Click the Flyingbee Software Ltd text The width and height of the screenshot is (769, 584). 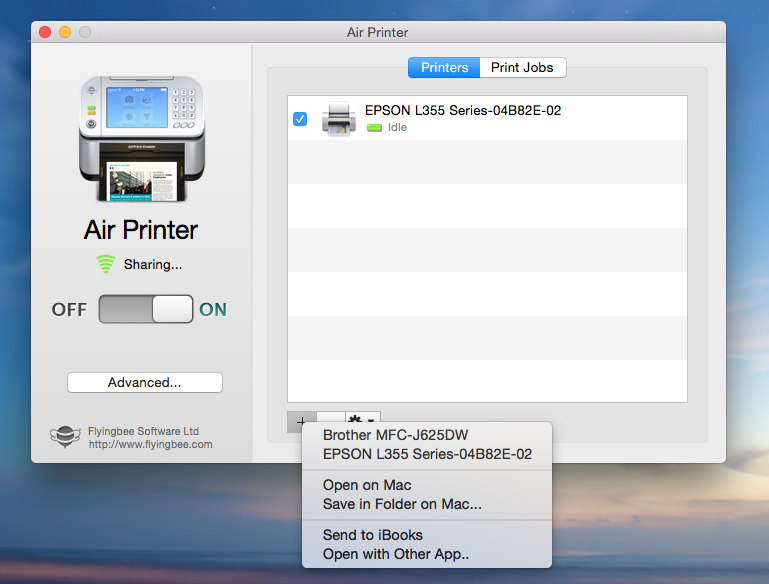(143, 432)
